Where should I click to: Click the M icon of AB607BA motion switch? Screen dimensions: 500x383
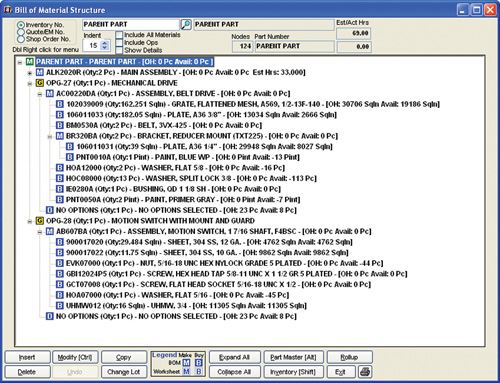(x=50, y=231)
